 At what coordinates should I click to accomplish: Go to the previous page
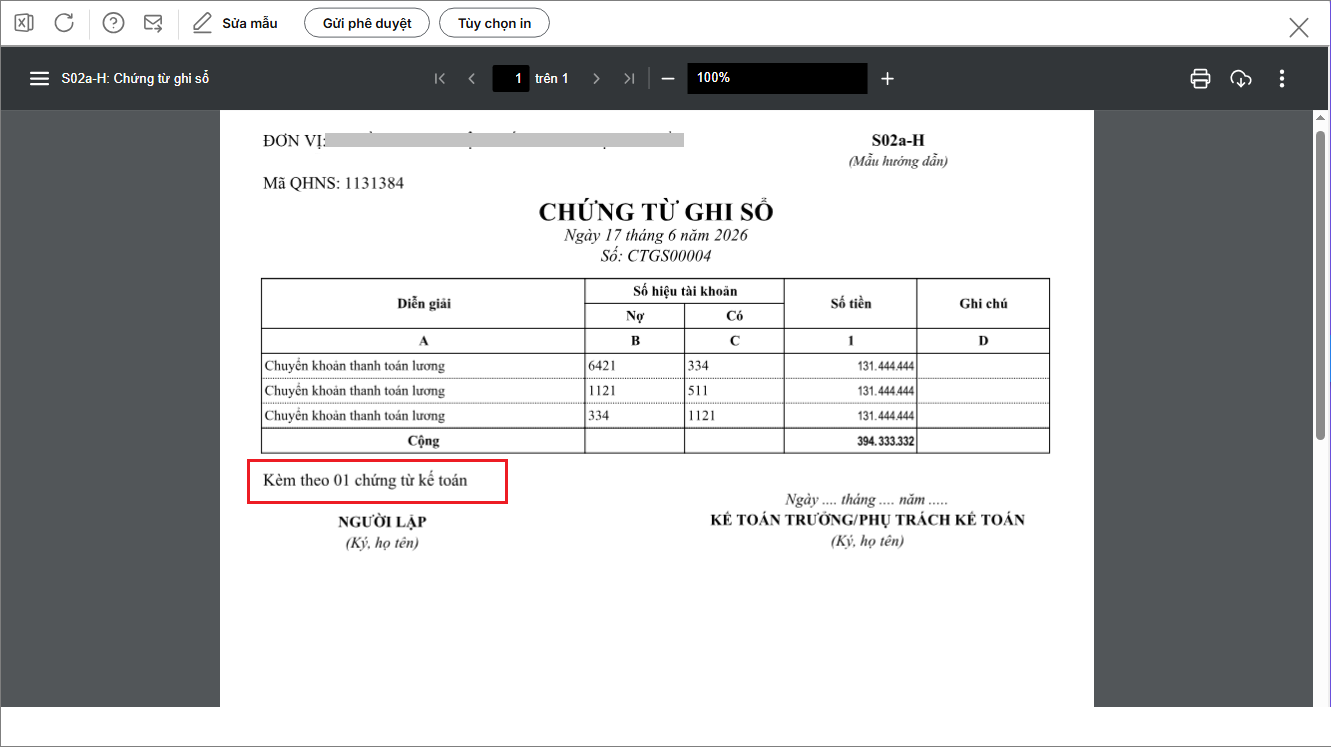(472, 78)
